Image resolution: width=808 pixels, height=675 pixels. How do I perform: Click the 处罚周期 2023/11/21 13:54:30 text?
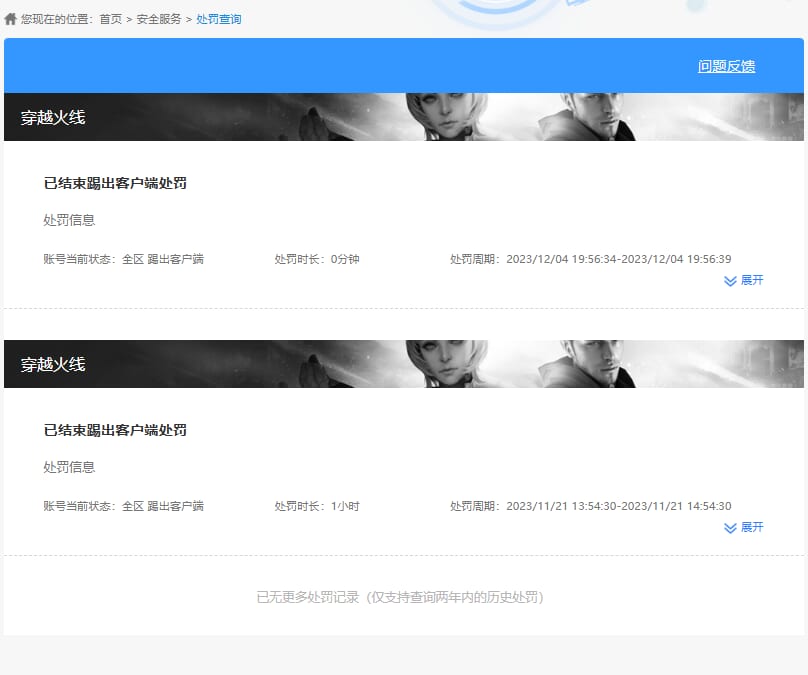coord(591,506)
